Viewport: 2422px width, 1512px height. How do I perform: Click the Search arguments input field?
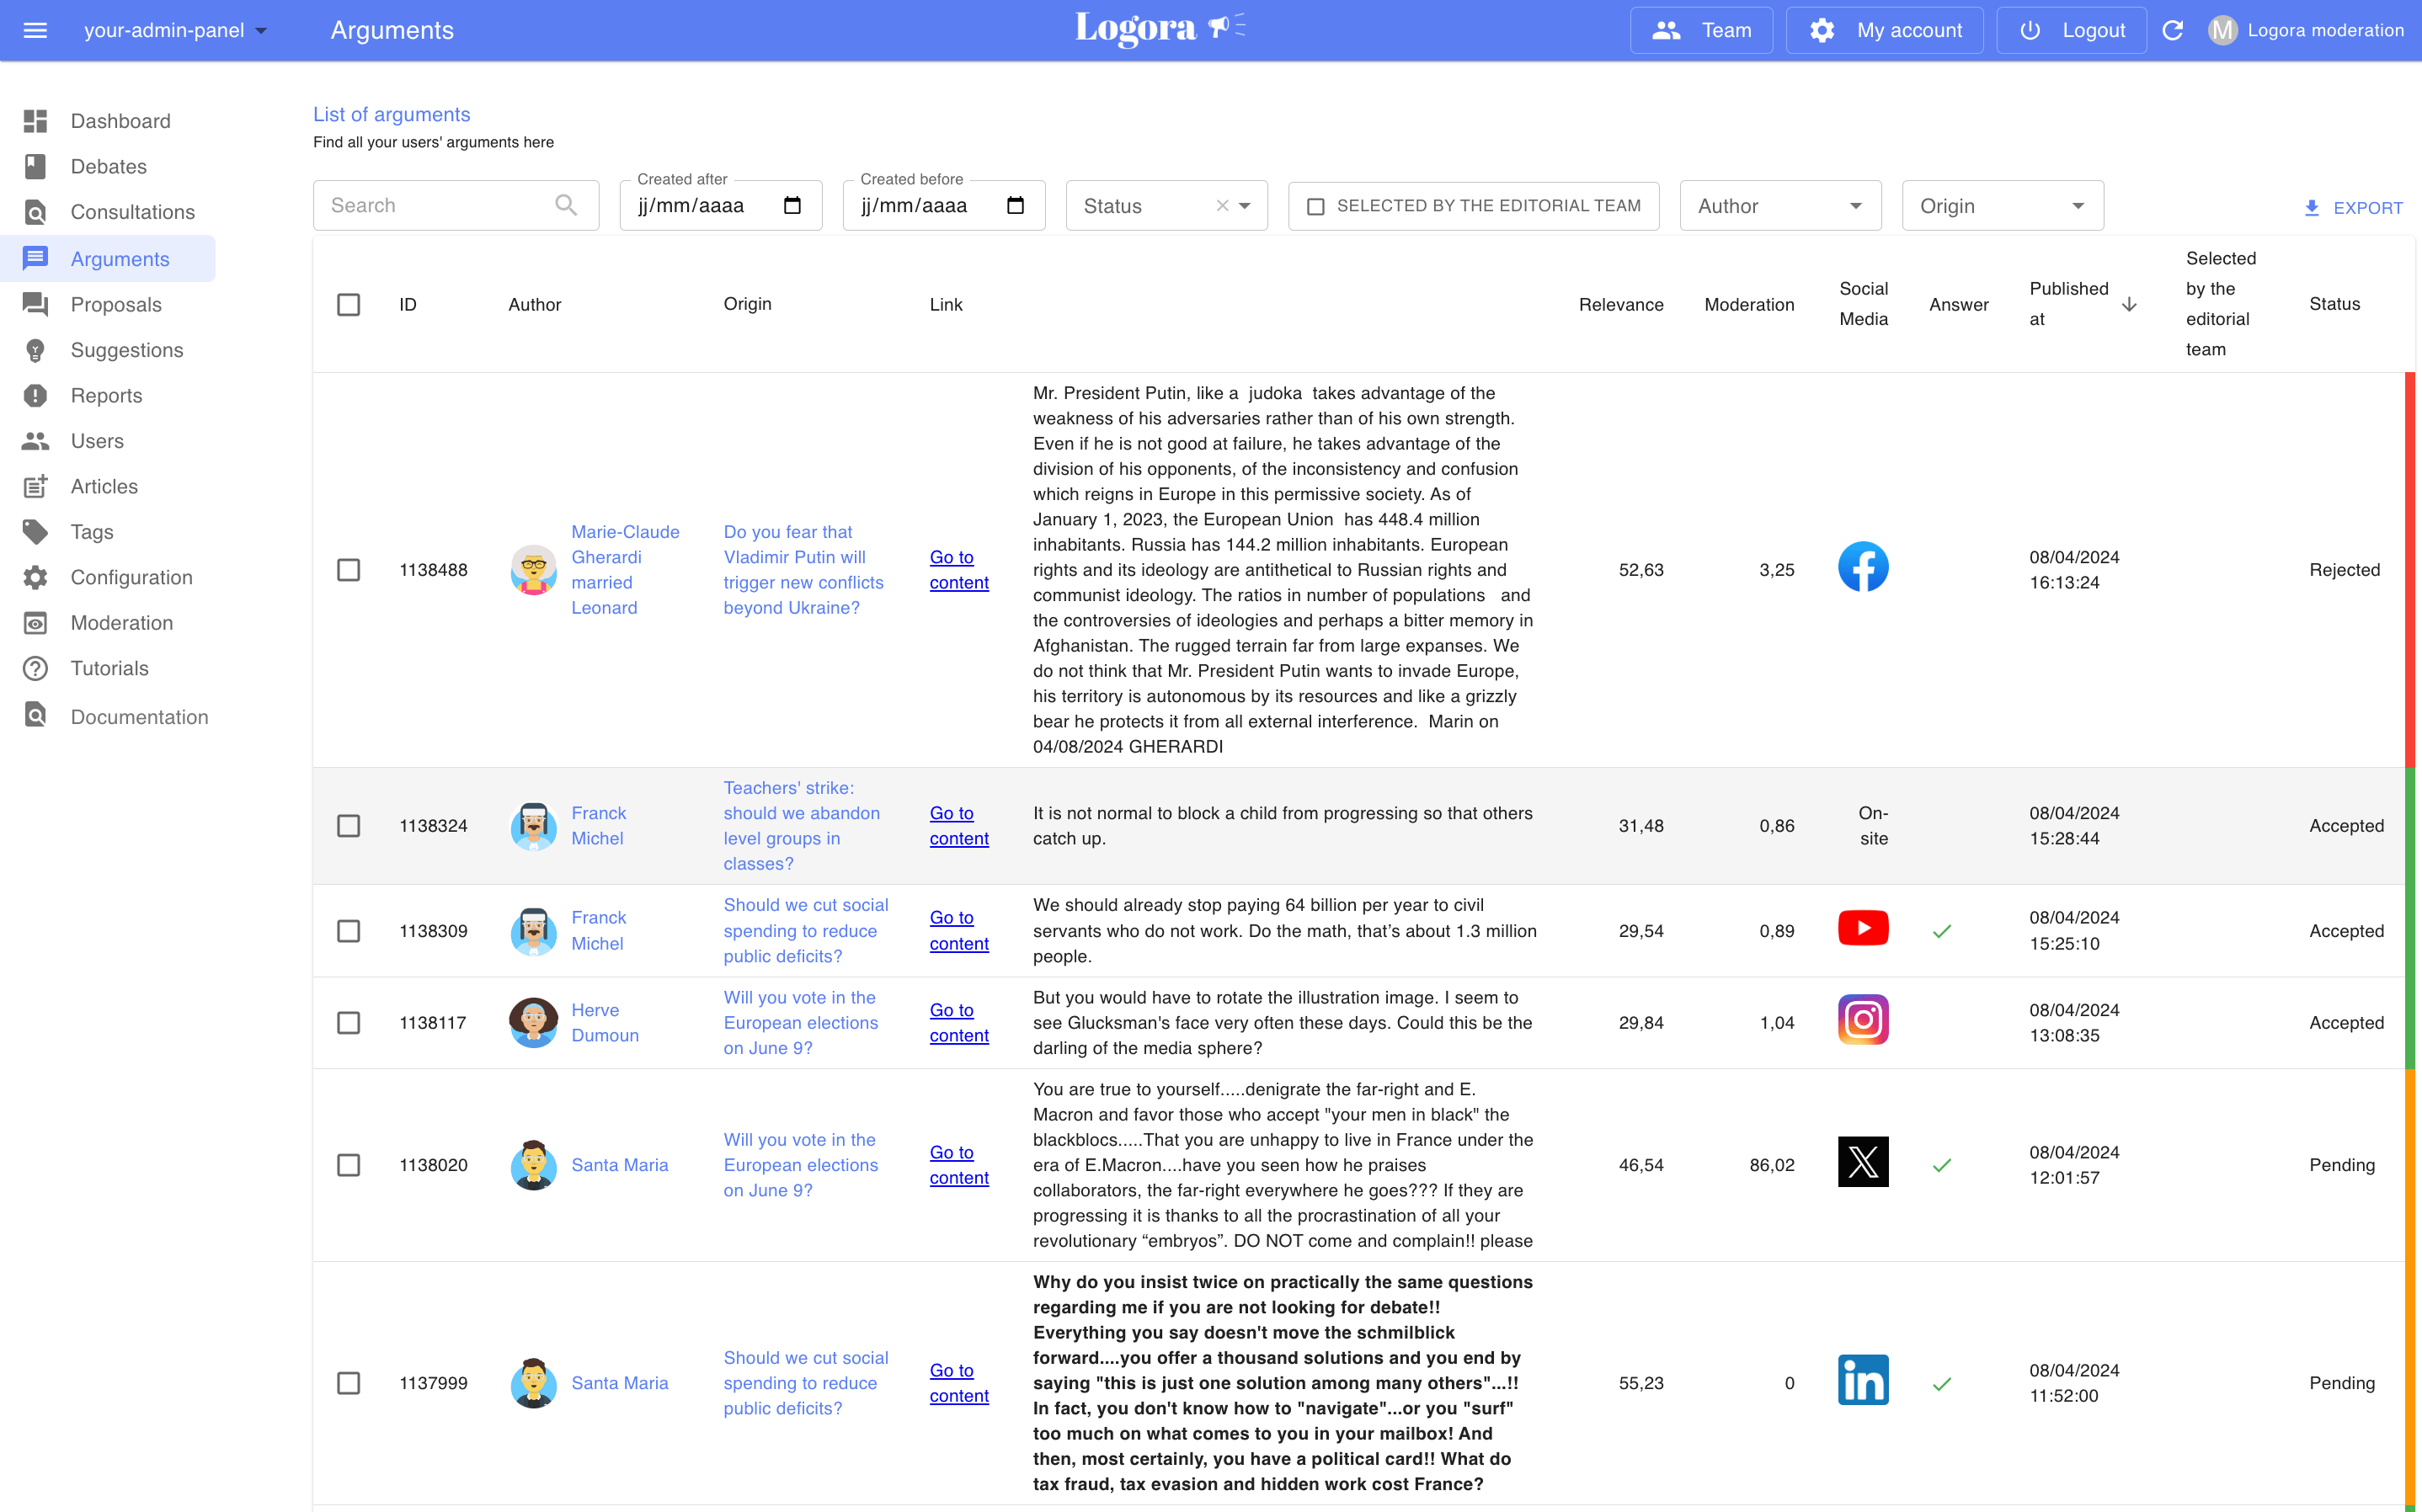click(x=440, y=205)
